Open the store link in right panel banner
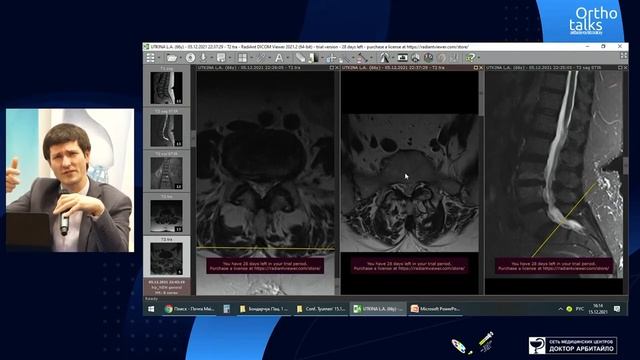Image resolution: width=640 pixels, height=360 pixels. 576,269
